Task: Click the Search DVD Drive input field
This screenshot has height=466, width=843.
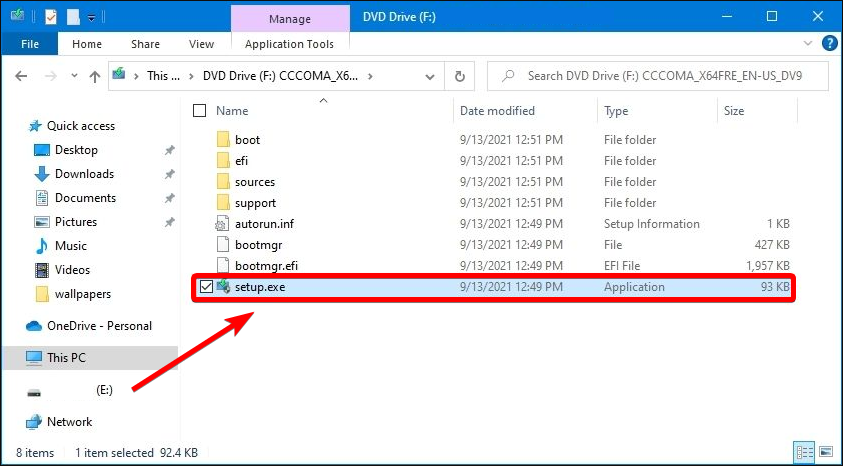Action: pos(658,76)
